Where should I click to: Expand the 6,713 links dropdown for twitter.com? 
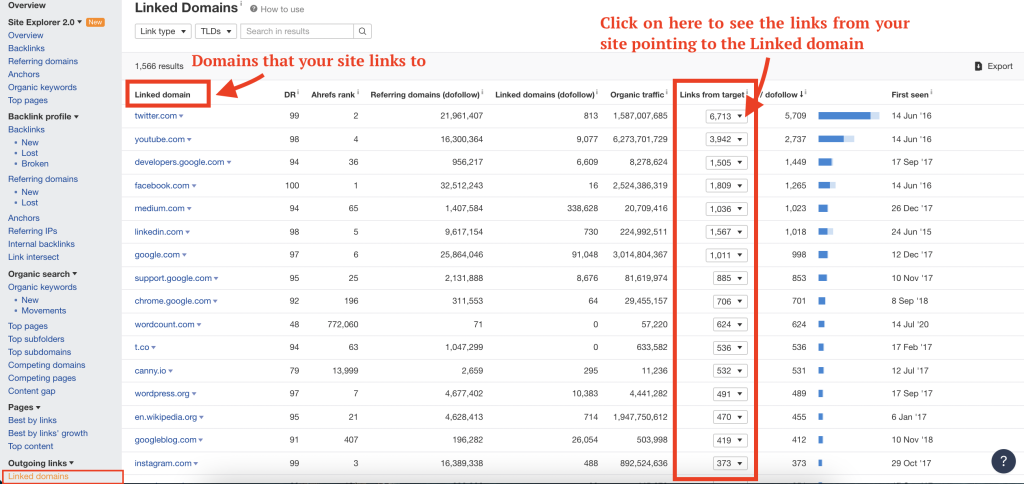point(727,116)
